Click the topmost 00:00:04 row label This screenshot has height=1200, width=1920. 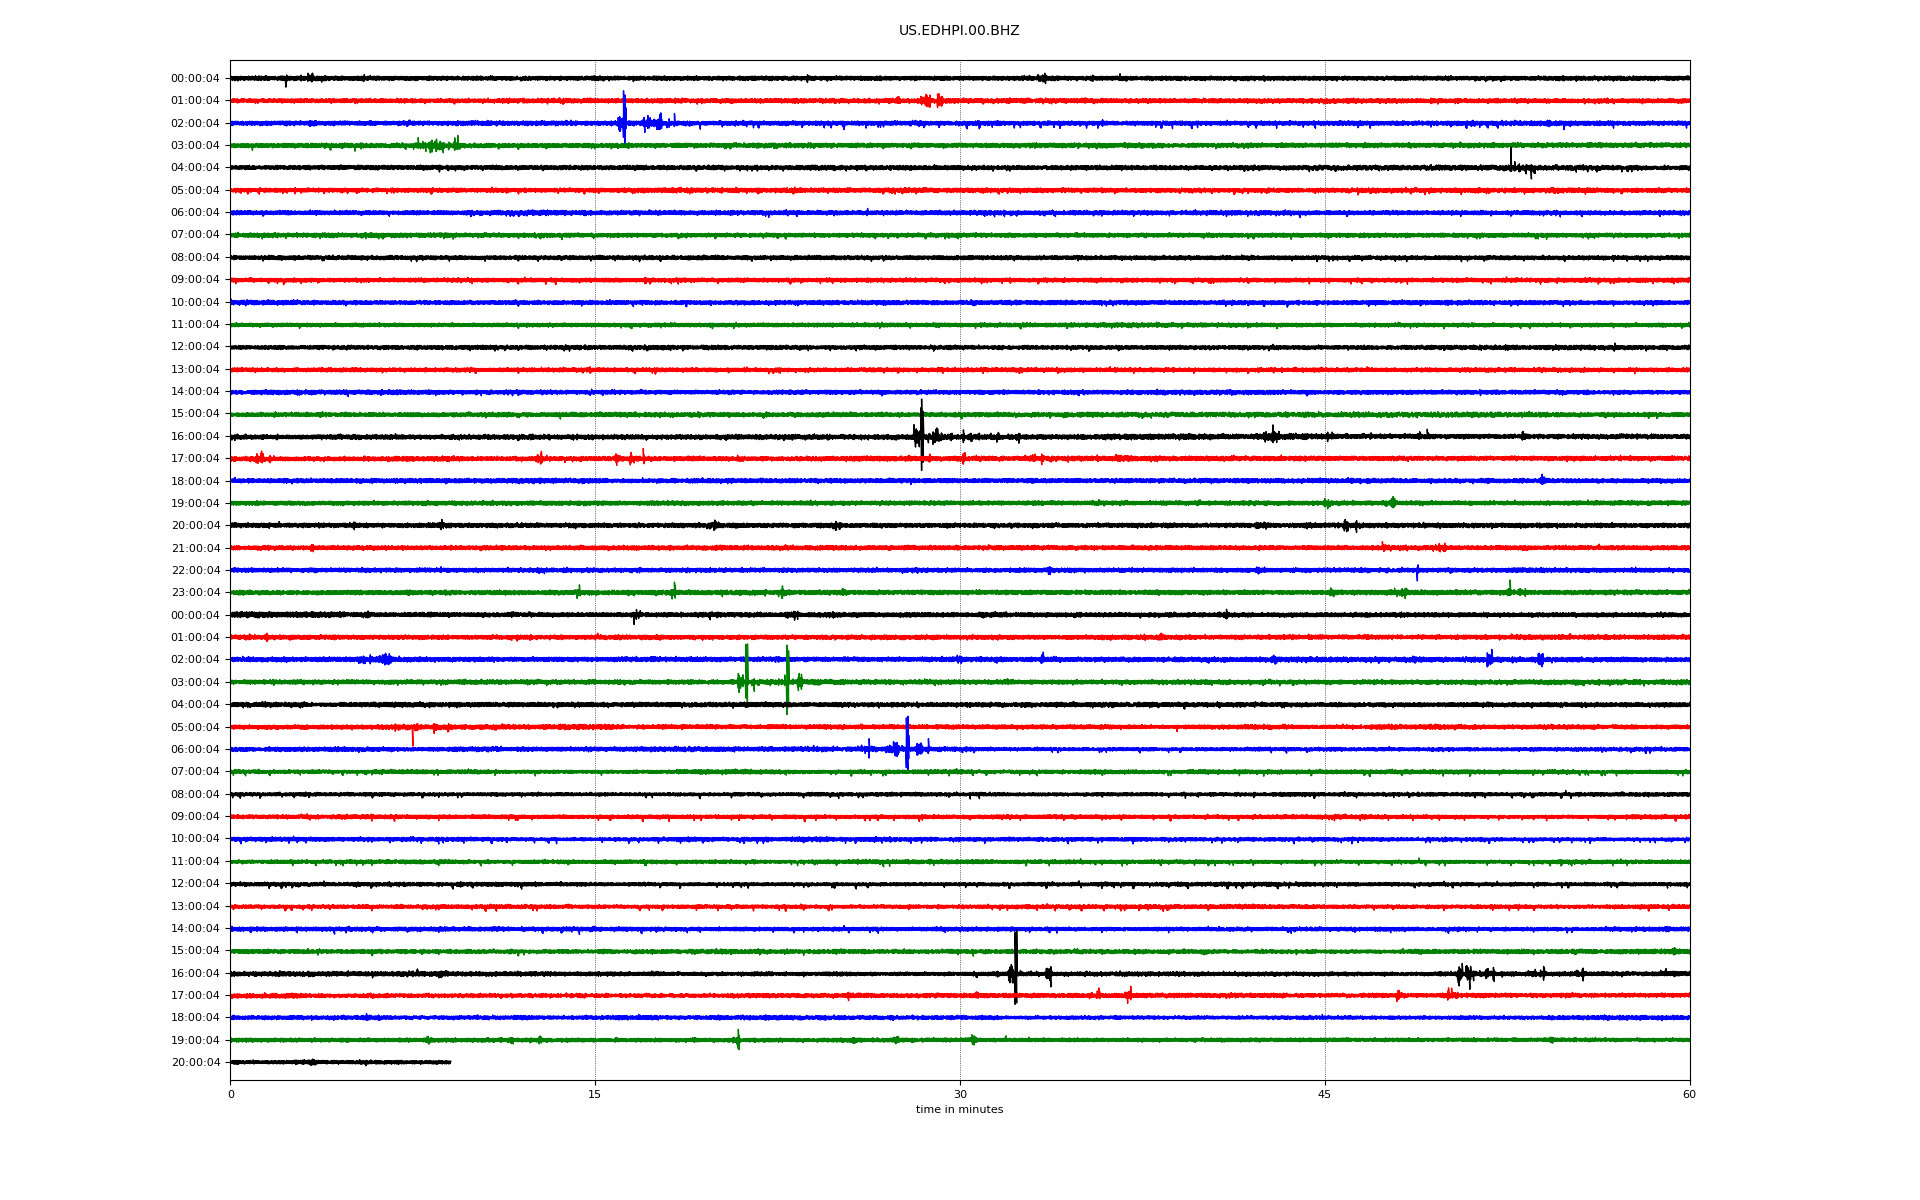coord(195,78)
